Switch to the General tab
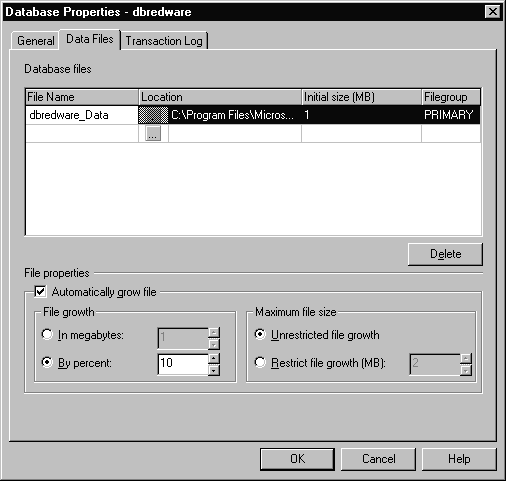 [x=36, y=41]
